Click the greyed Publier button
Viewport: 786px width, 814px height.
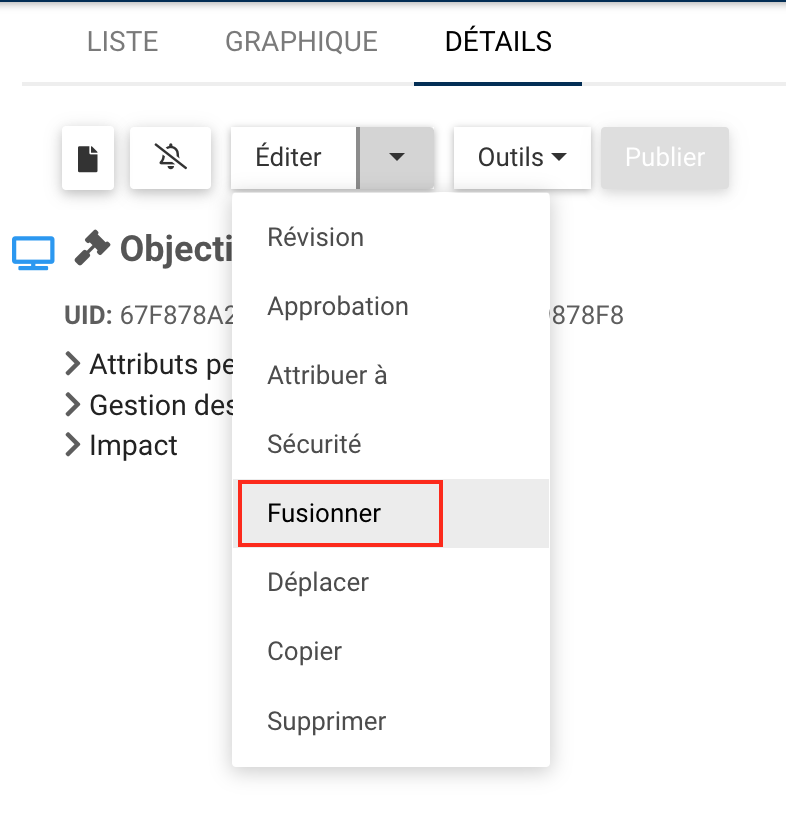pos(665,158)
